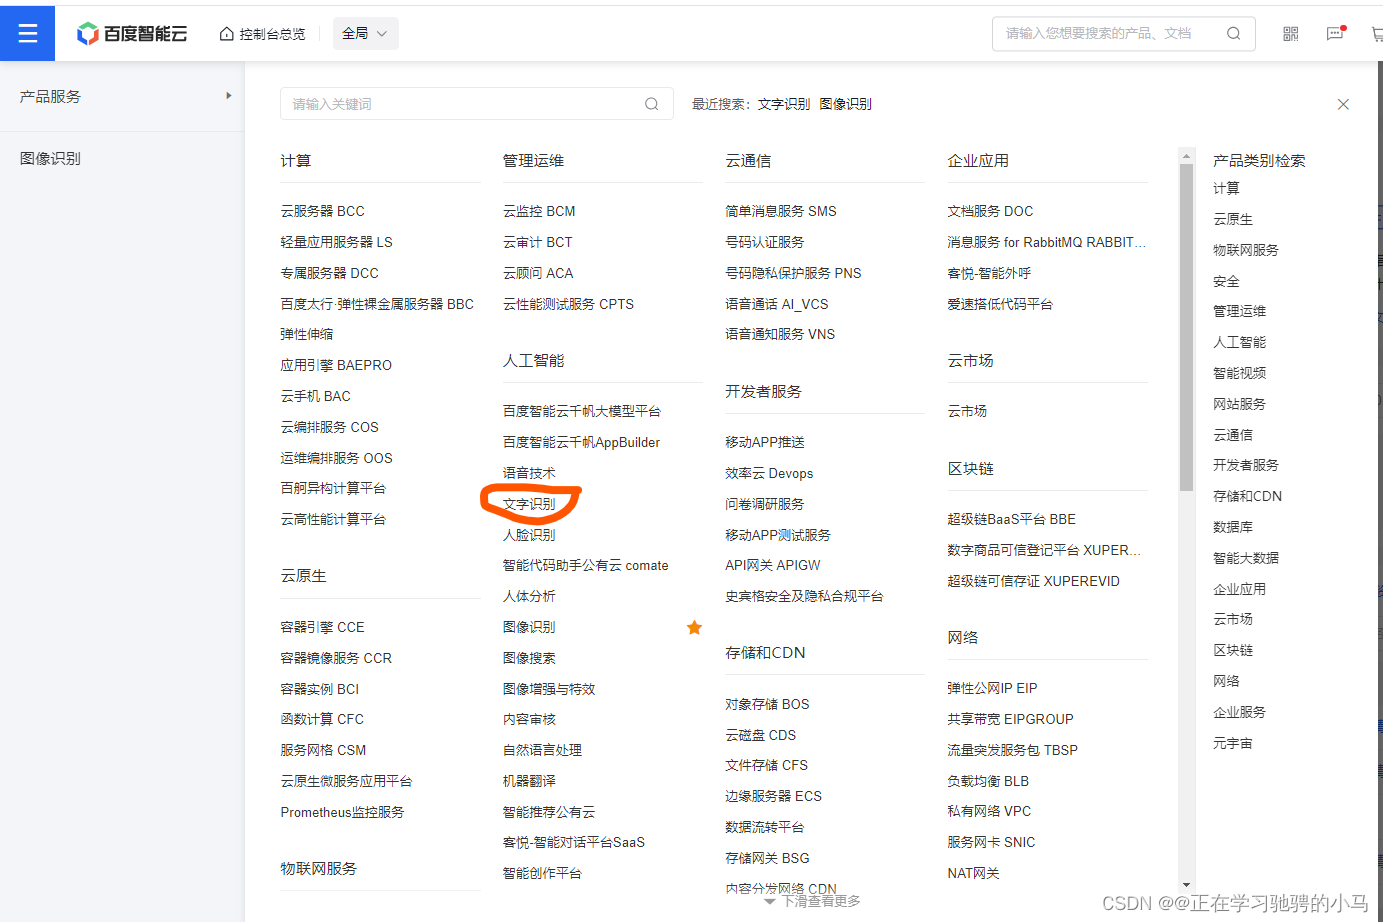Jump to 智能大数据 in category index
Image resolution: width=1383 pixels, height=922 pixels.
(1246, 558)
